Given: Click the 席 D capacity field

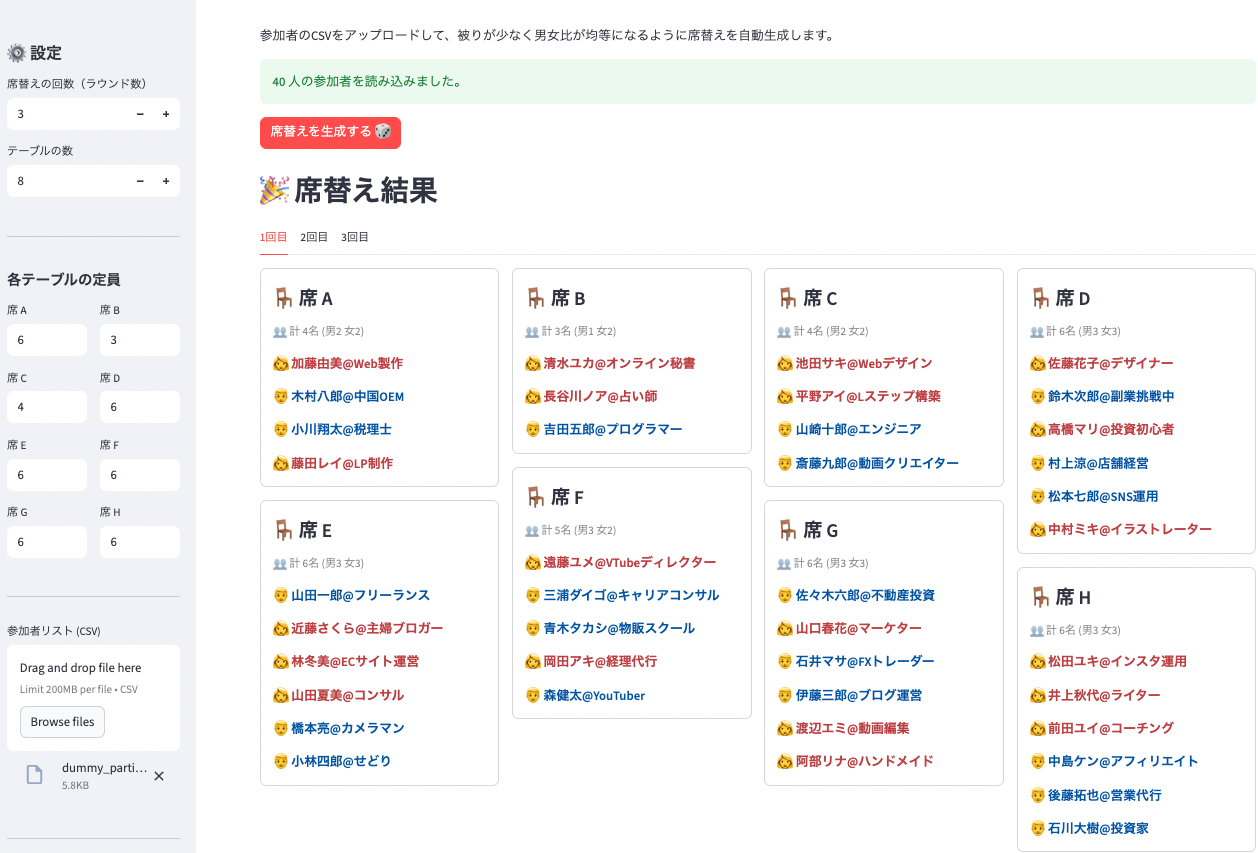Looking at the screenshot, I should tap(140, 407).
